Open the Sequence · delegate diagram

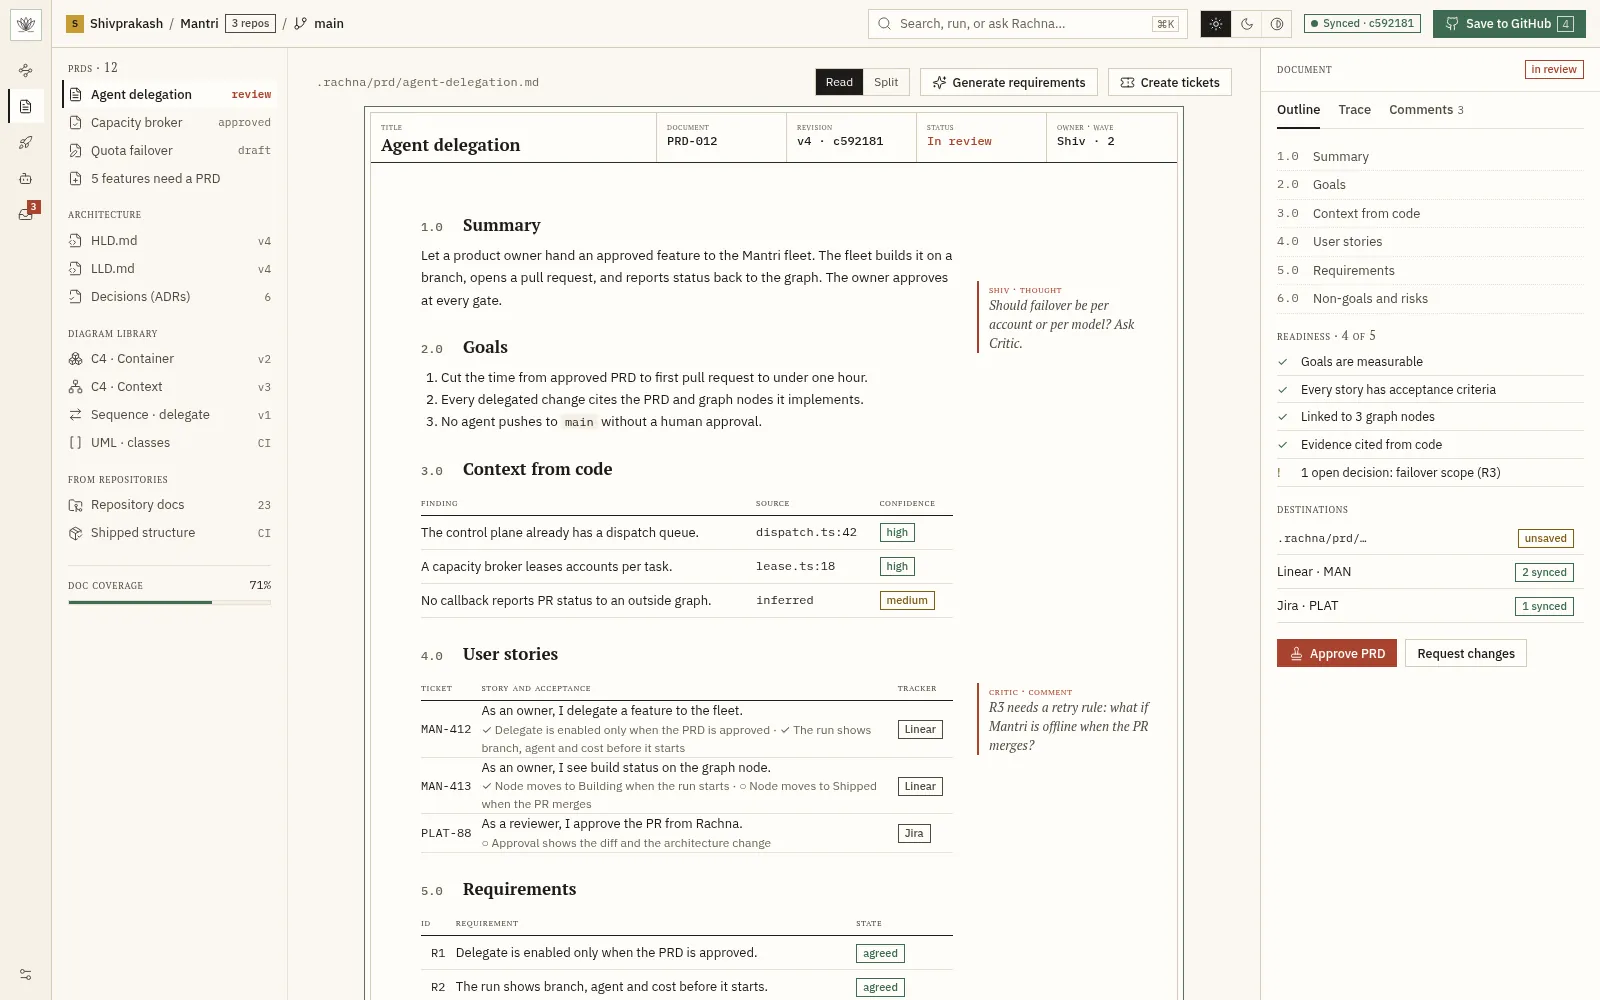(170, 414)
